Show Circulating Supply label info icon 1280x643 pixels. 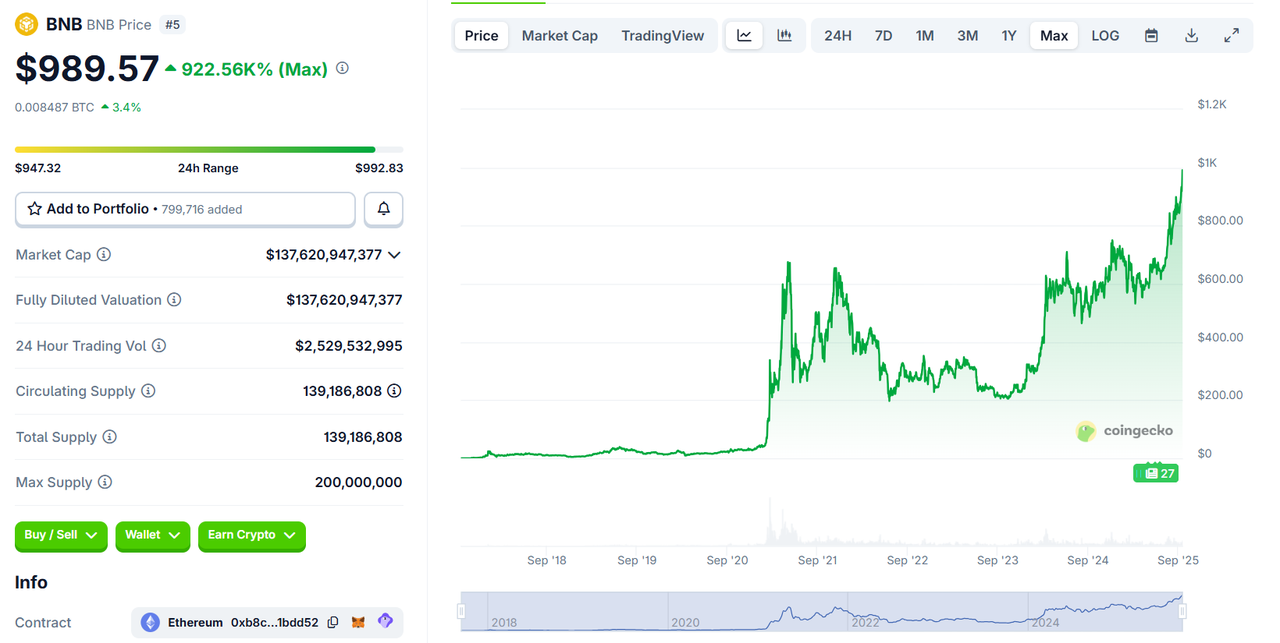pos(148,391)
